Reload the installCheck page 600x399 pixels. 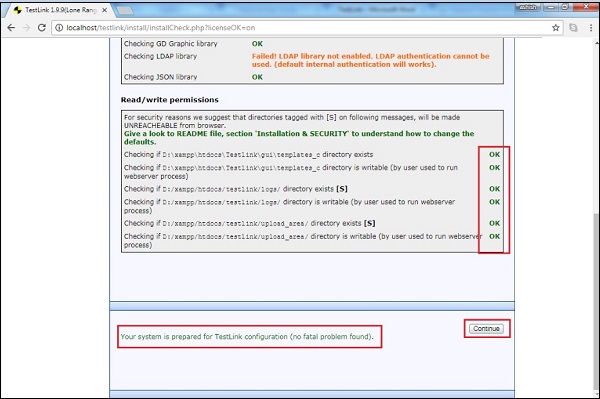point(41,28)
